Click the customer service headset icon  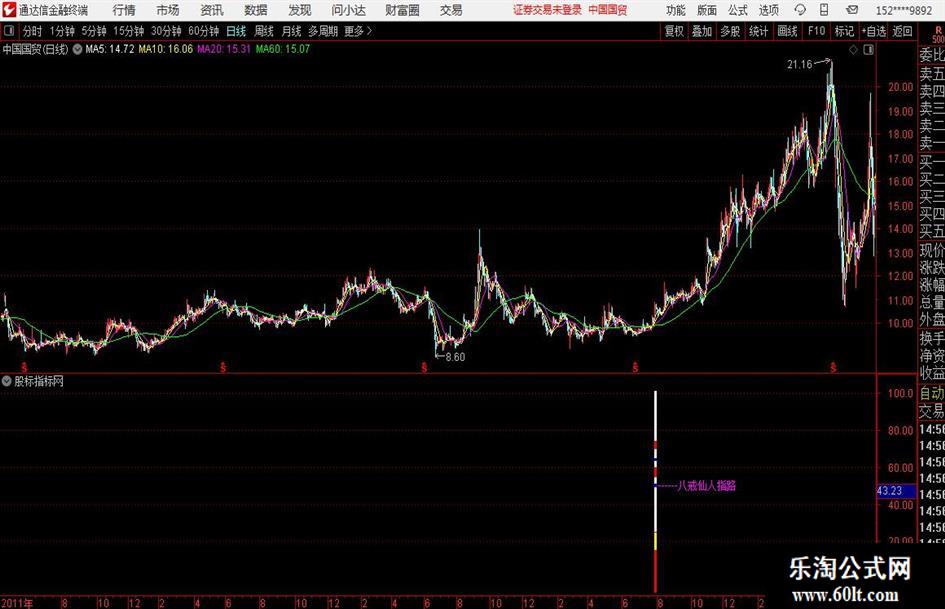pos(800,10)
